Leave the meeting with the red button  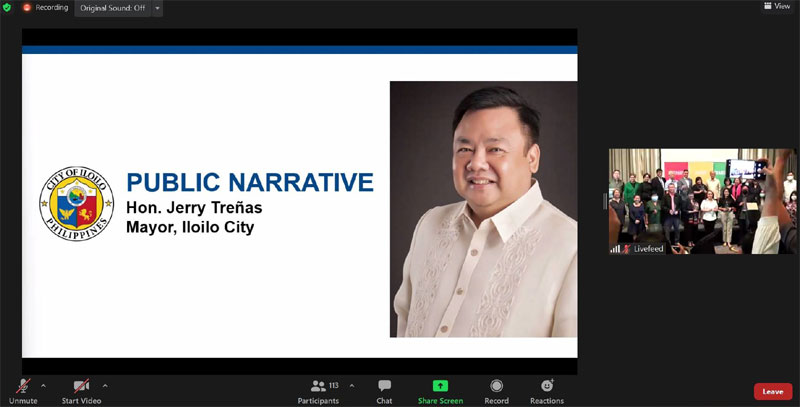pyautogui.click(x=772, y=391)
